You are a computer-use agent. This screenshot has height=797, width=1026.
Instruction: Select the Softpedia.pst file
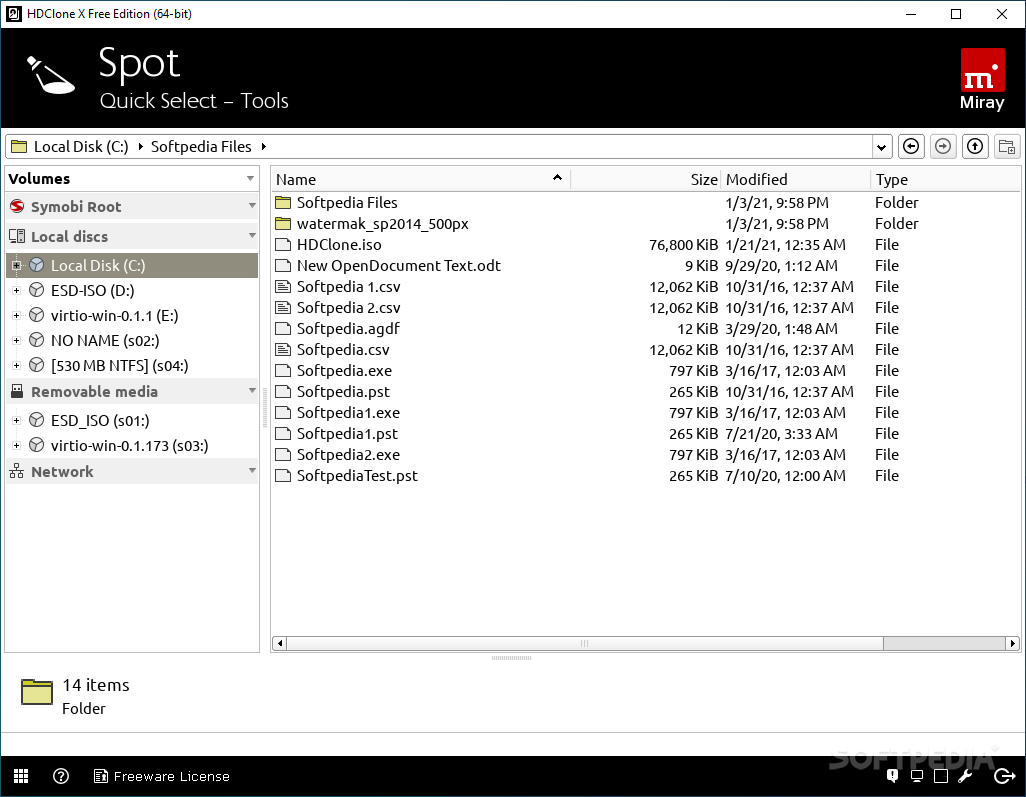(x=343, y=391)
